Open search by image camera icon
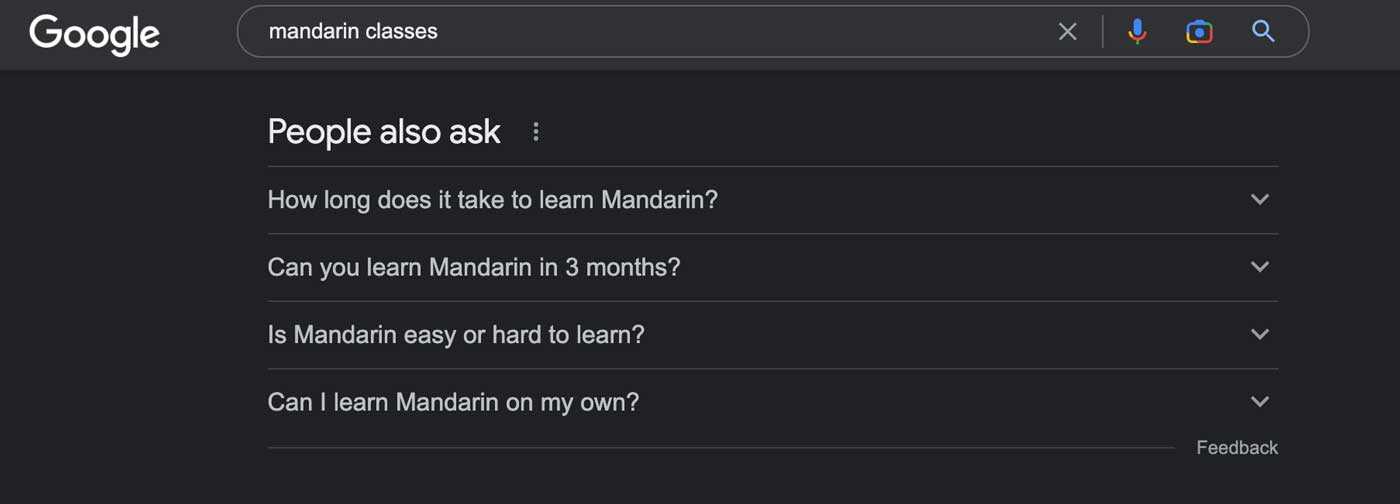Viewport: 1400px width, 504px height. click(1199, 32)
